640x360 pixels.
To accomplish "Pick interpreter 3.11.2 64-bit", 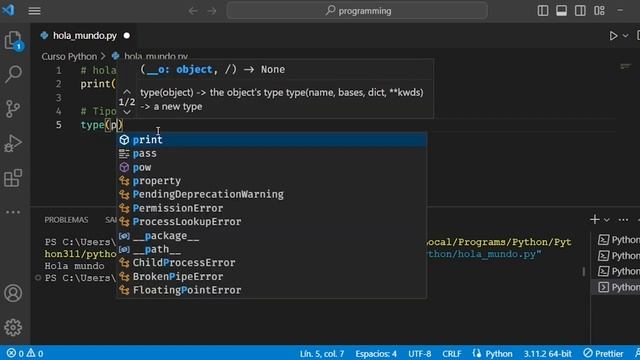I will (548, 353).
